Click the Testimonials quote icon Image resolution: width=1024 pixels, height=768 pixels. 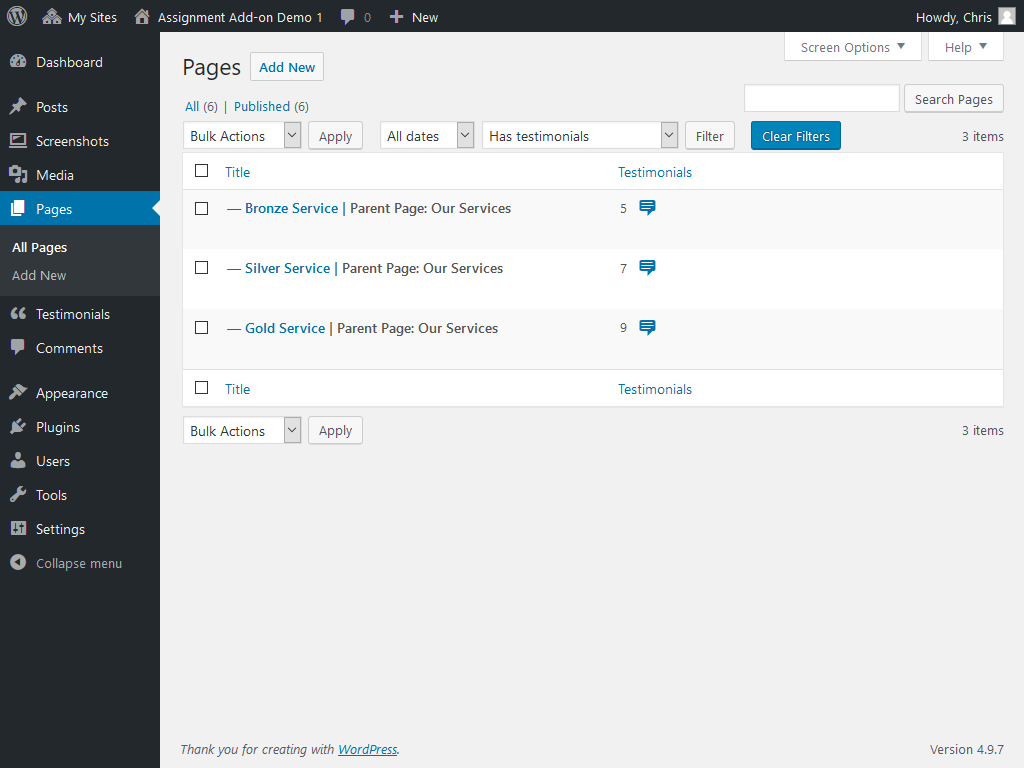coord(18,313)
